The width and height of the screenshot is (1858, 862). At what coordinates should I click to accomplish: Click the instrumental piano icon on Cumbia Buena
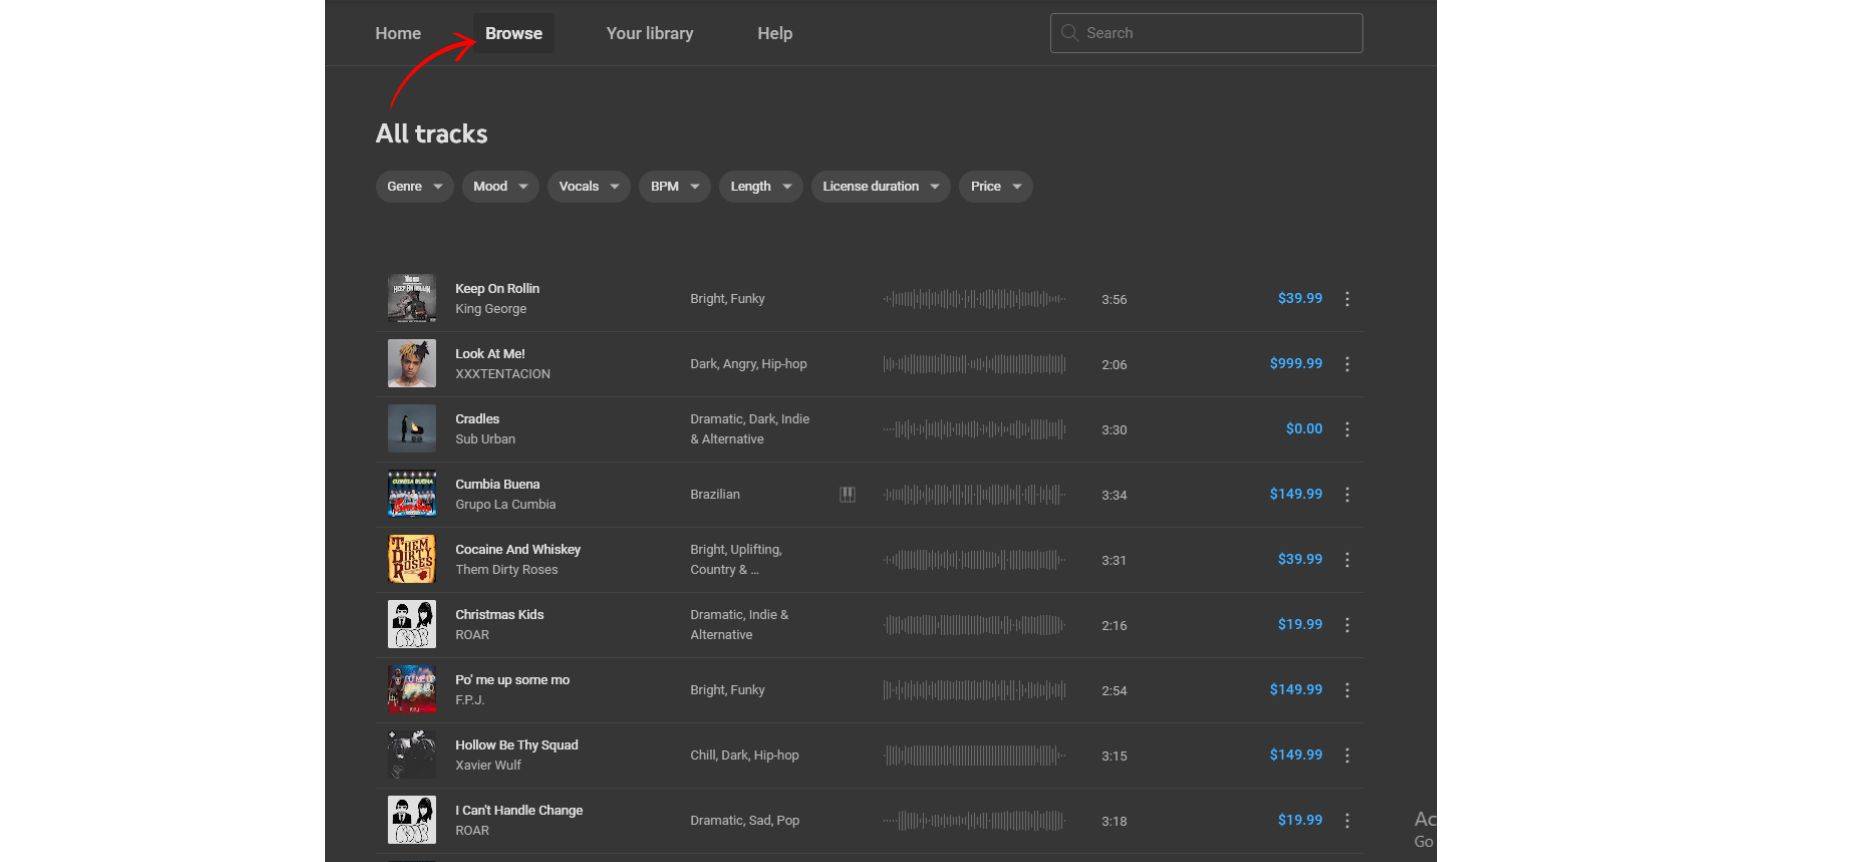click(x=847, y=494)
